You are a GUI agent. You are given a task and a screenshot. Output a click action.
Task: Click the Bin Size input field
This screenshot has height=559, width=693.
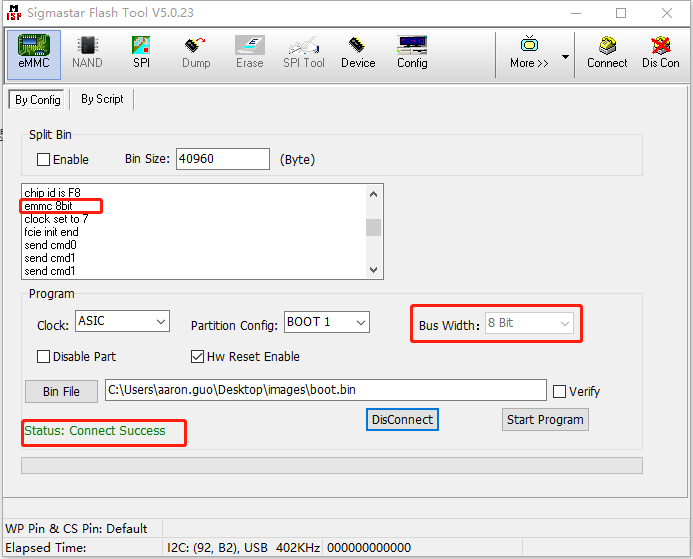[222, 159]
